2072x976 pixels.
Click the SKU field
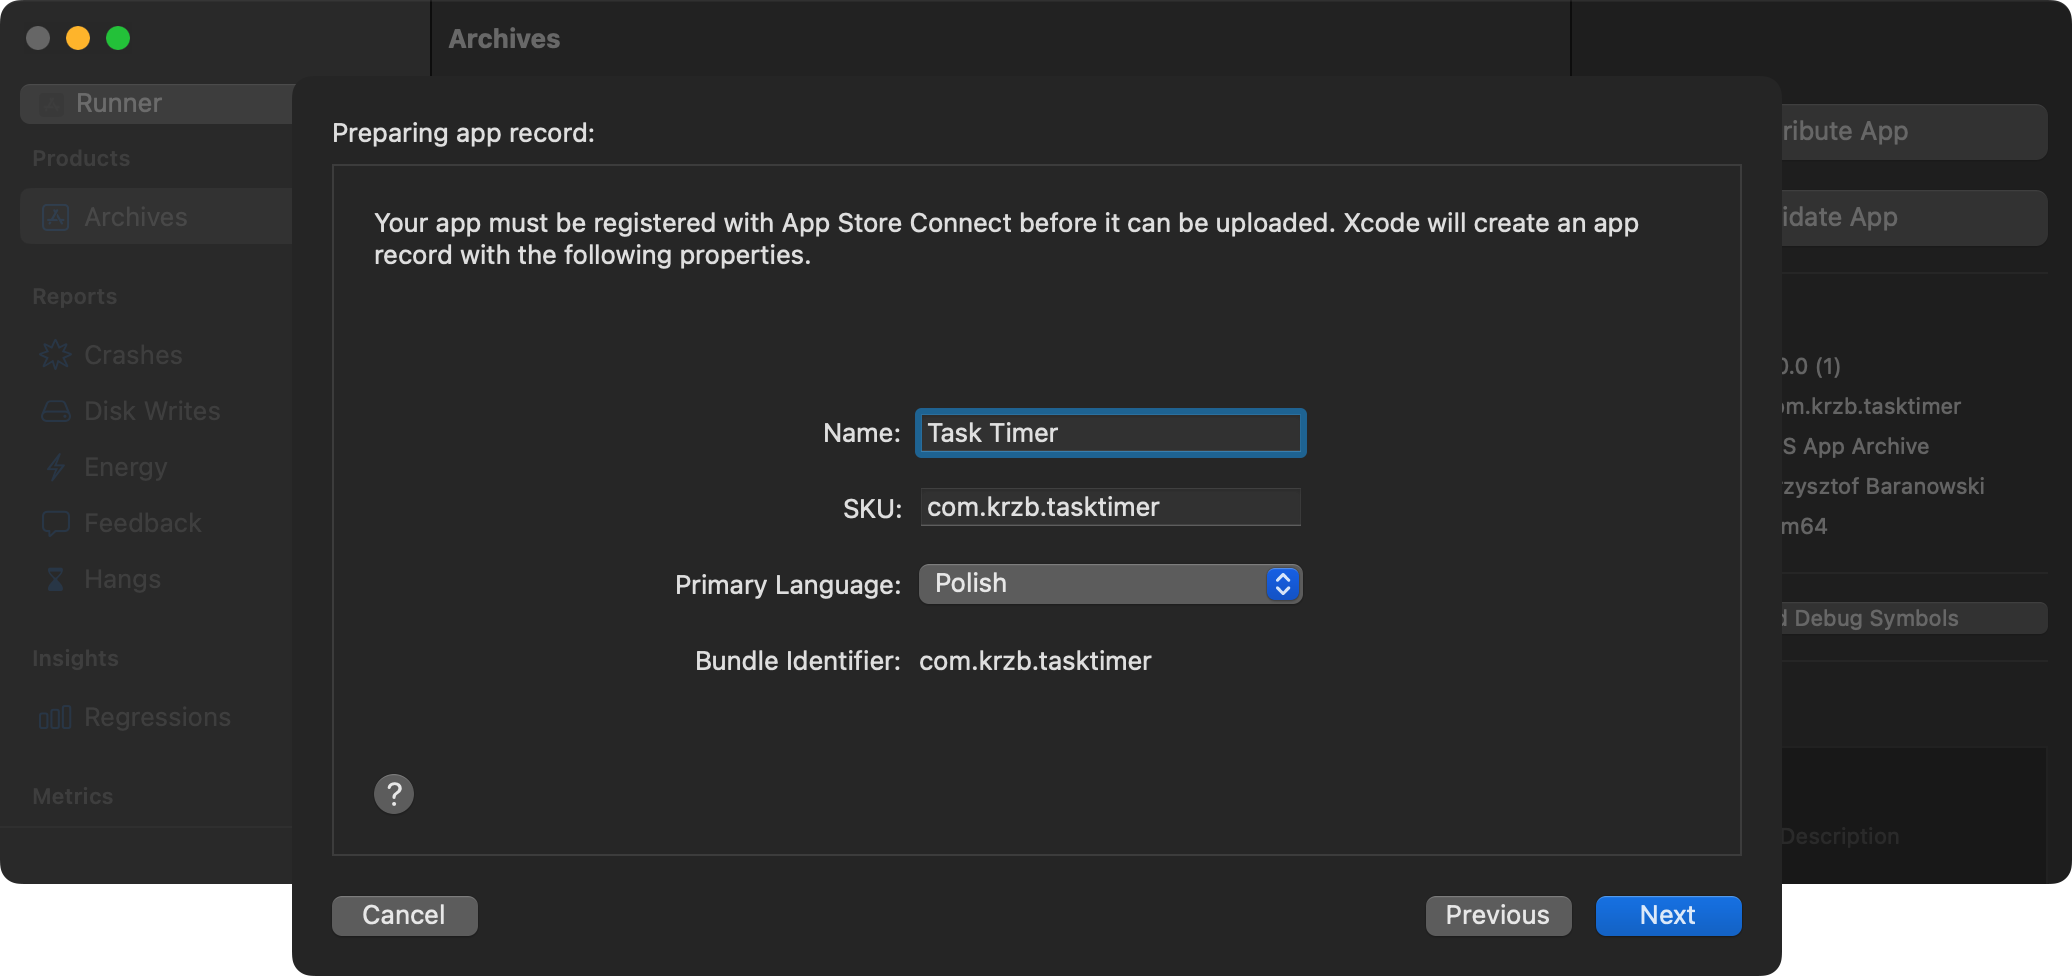click(x=1110, y=507)
